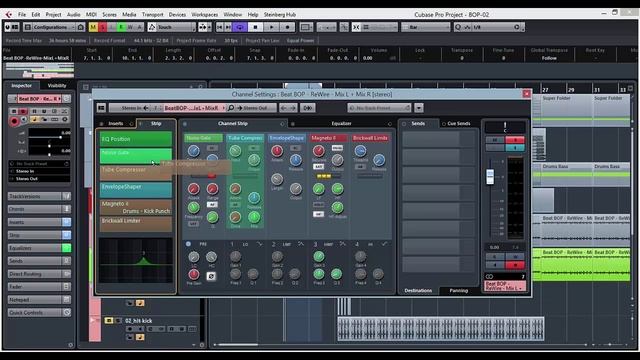
Task: Click the Quantize apply icon in toolbar
Action: (x=458, y=27)
